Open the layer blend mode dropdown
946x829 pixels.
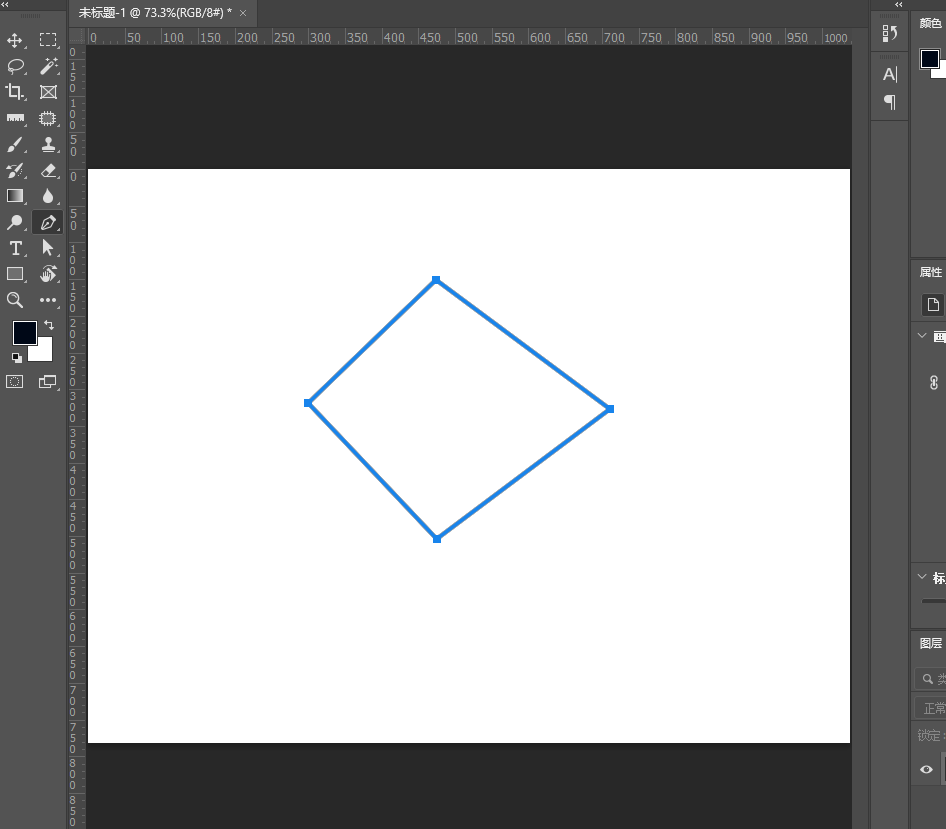tap(931, 708)
